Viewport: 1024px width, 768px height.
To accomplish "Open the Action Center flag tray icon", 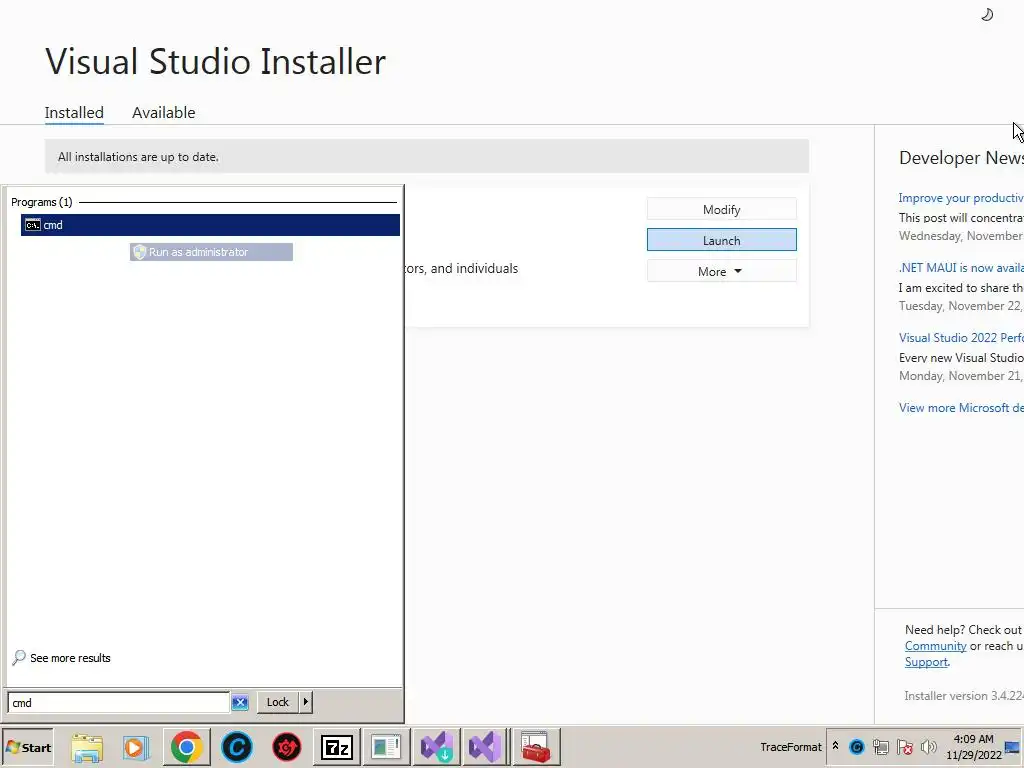I will [x=904, y=746].
